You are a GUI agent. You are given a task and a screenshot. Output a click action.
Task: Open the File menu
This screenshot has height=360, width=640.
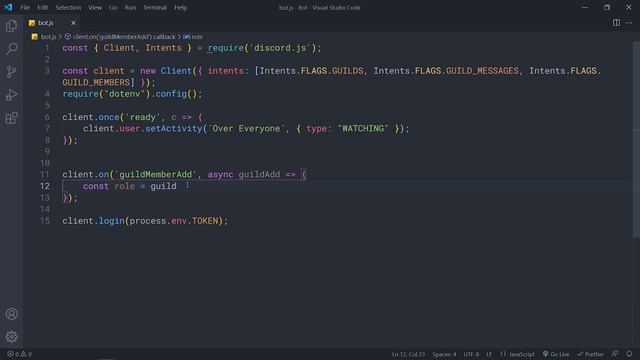click(25, 7)
